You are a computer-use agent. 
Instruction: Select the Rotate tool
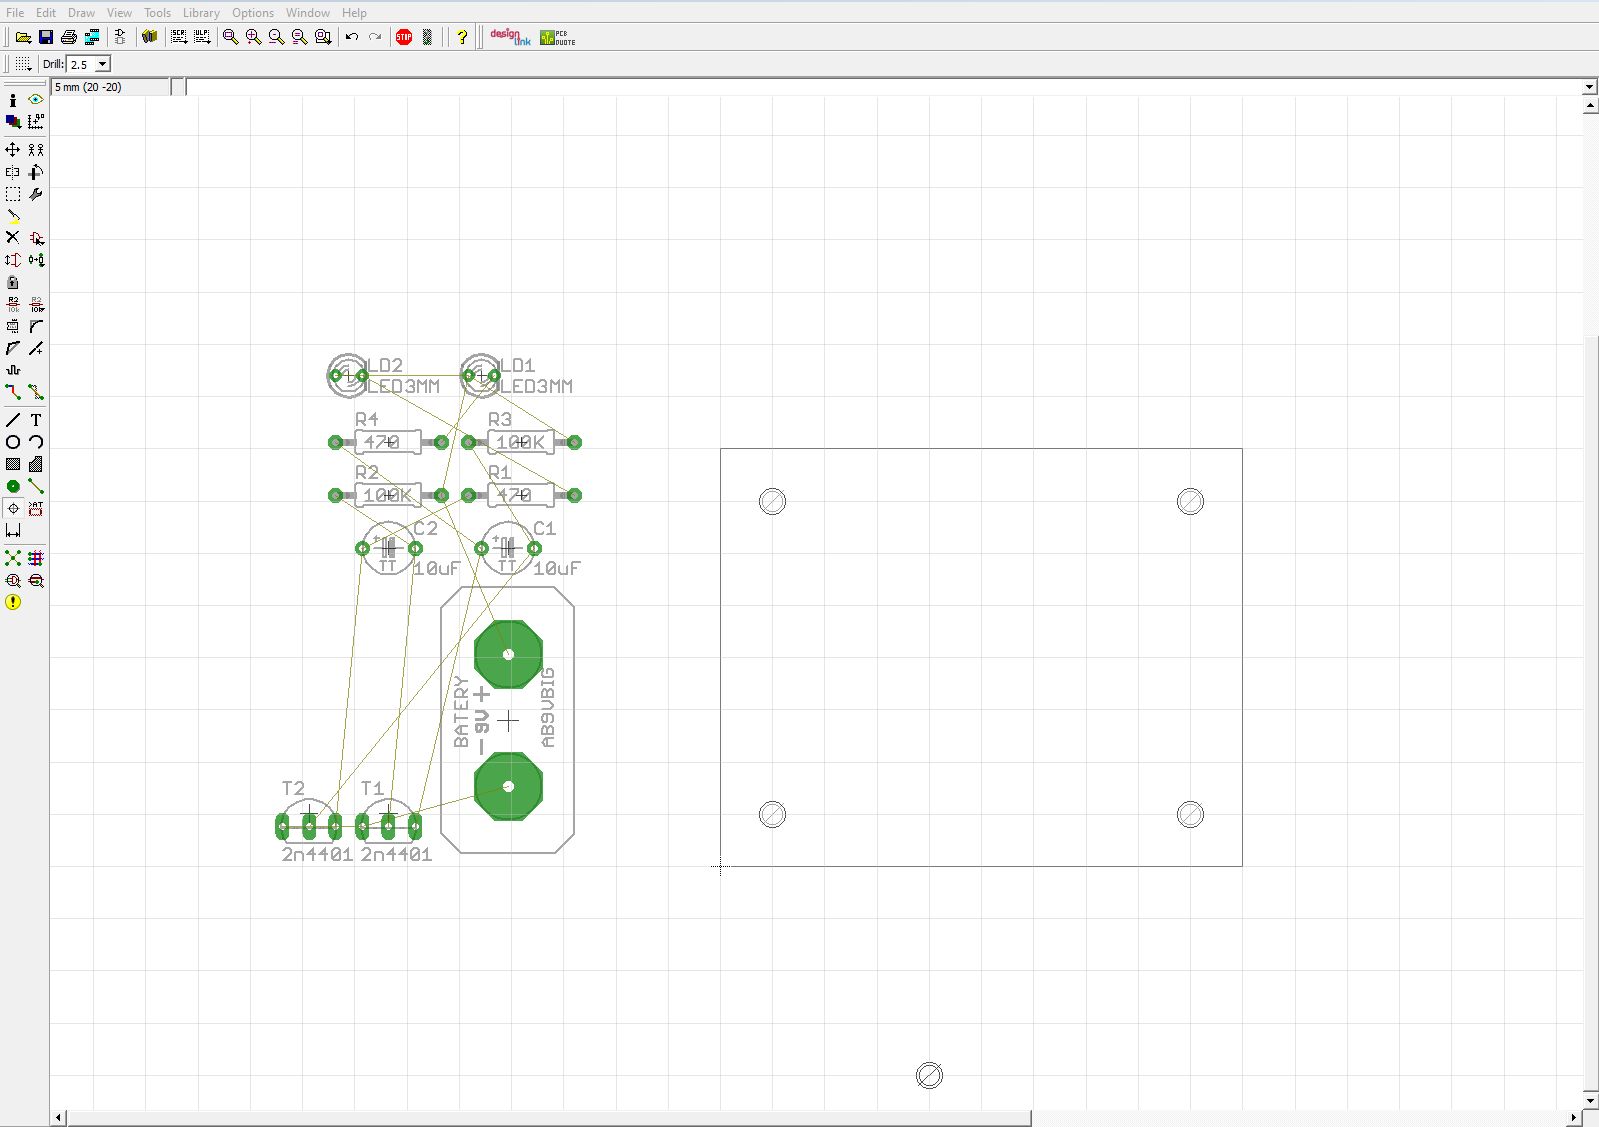36,172
